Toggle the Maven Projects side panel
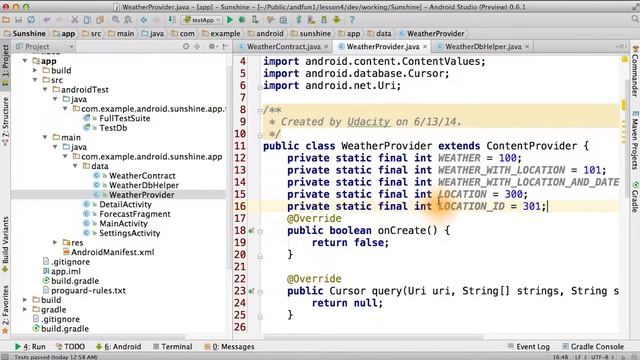 pyautogui.click(x=635, y=140)
